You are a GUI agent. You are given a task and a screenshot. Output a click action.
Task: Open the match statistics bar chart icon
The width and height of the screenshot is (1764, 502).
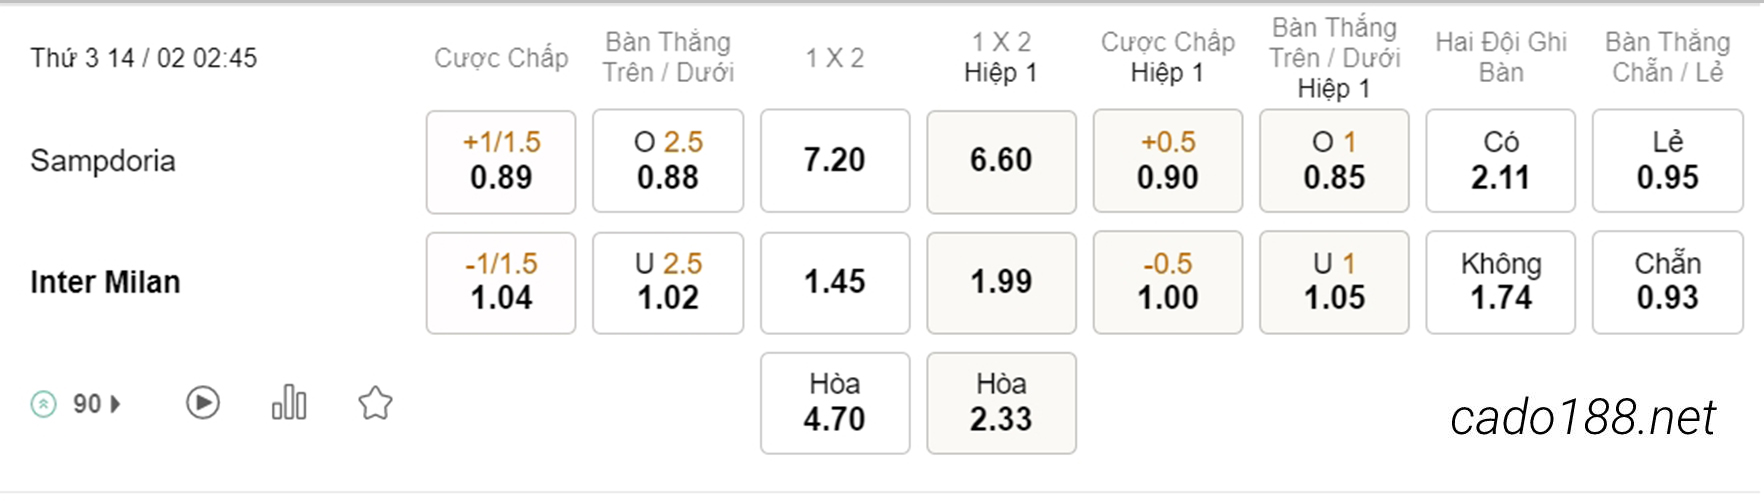[289, 402]
